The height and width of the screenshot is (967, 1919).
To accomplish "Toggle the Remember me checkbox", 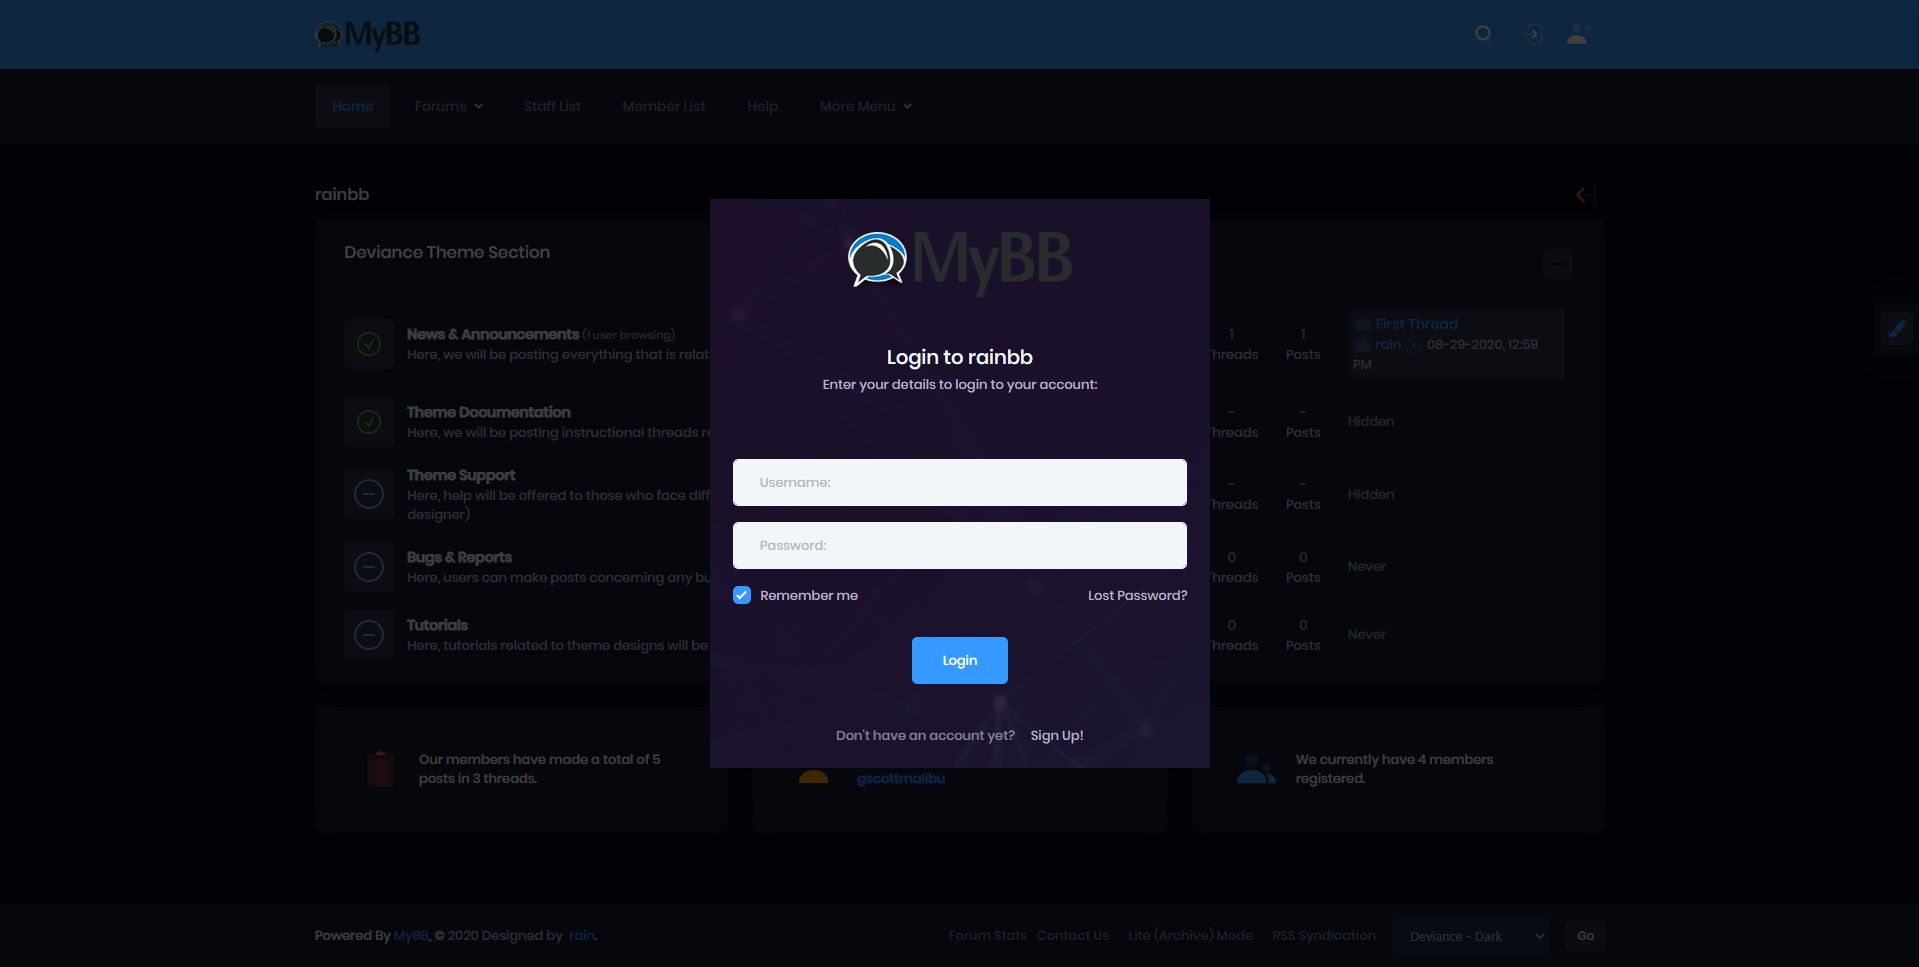I will 742,595.
